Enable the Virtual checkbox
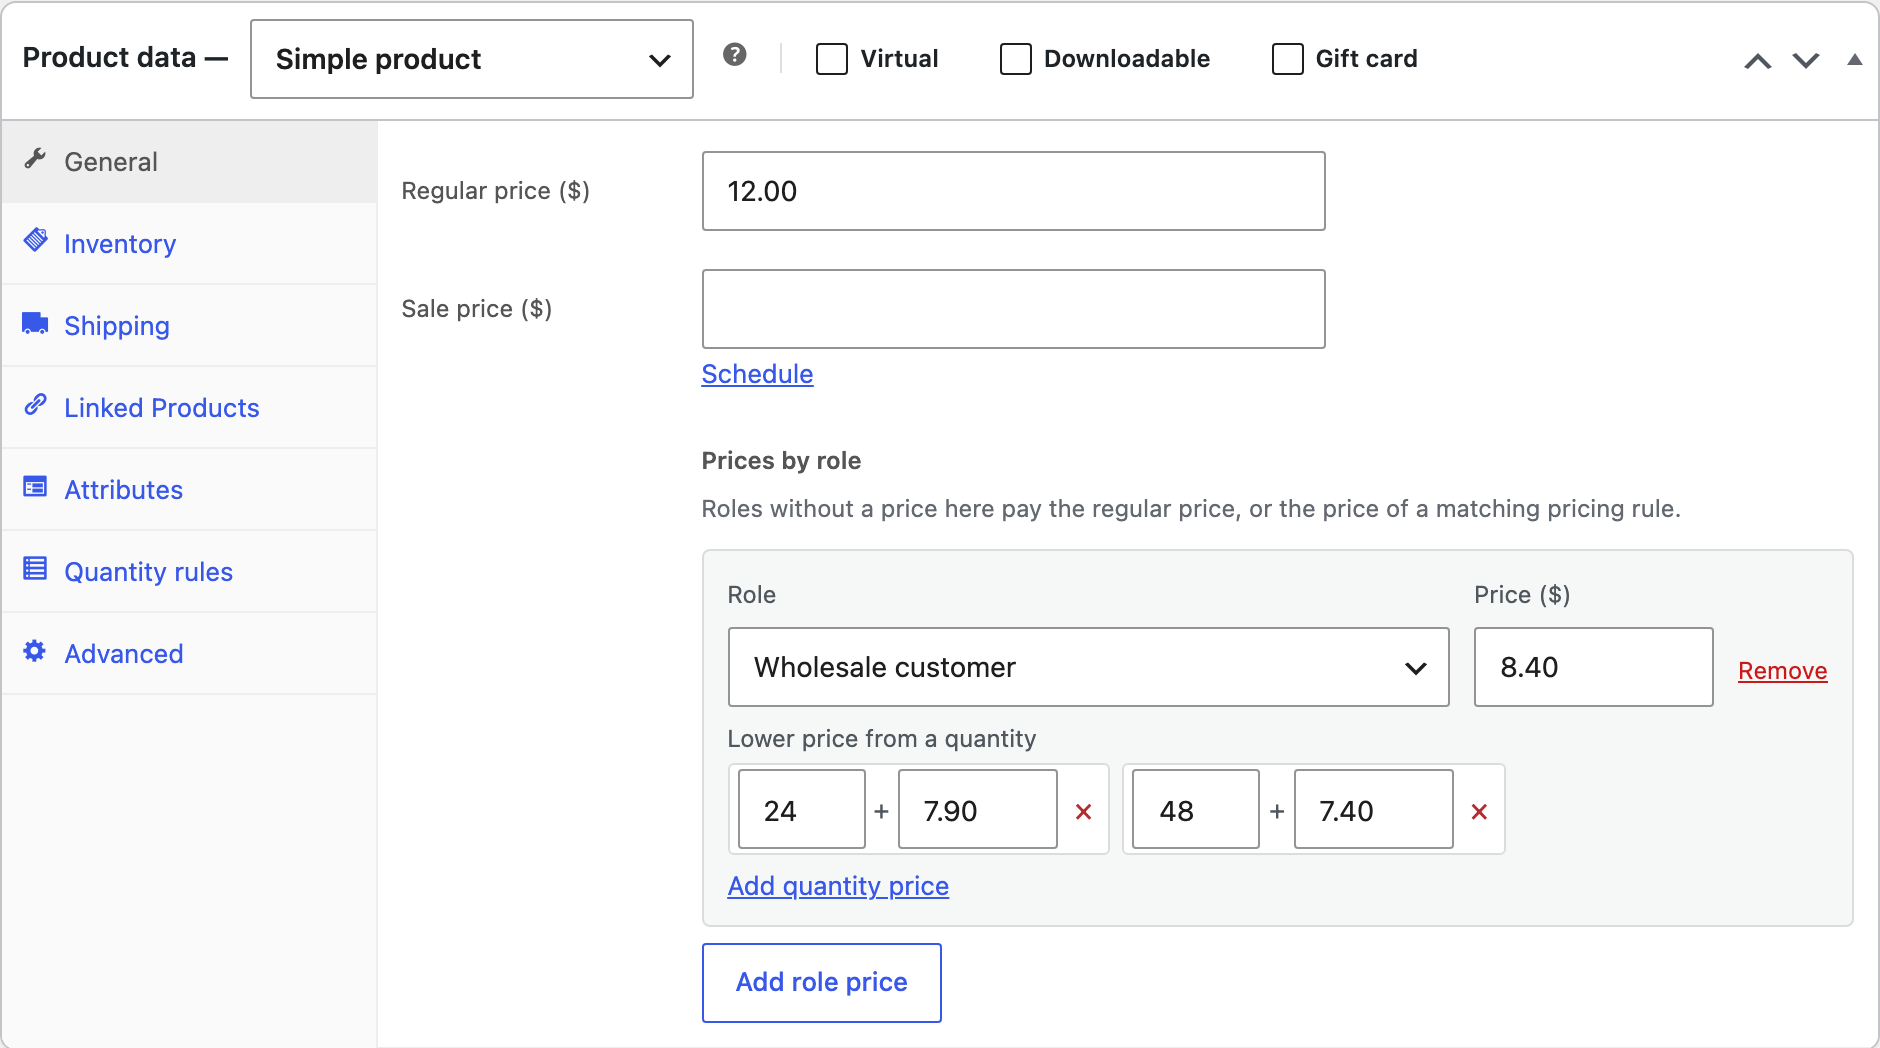The image size is (1880, 1048). (832, 59)
